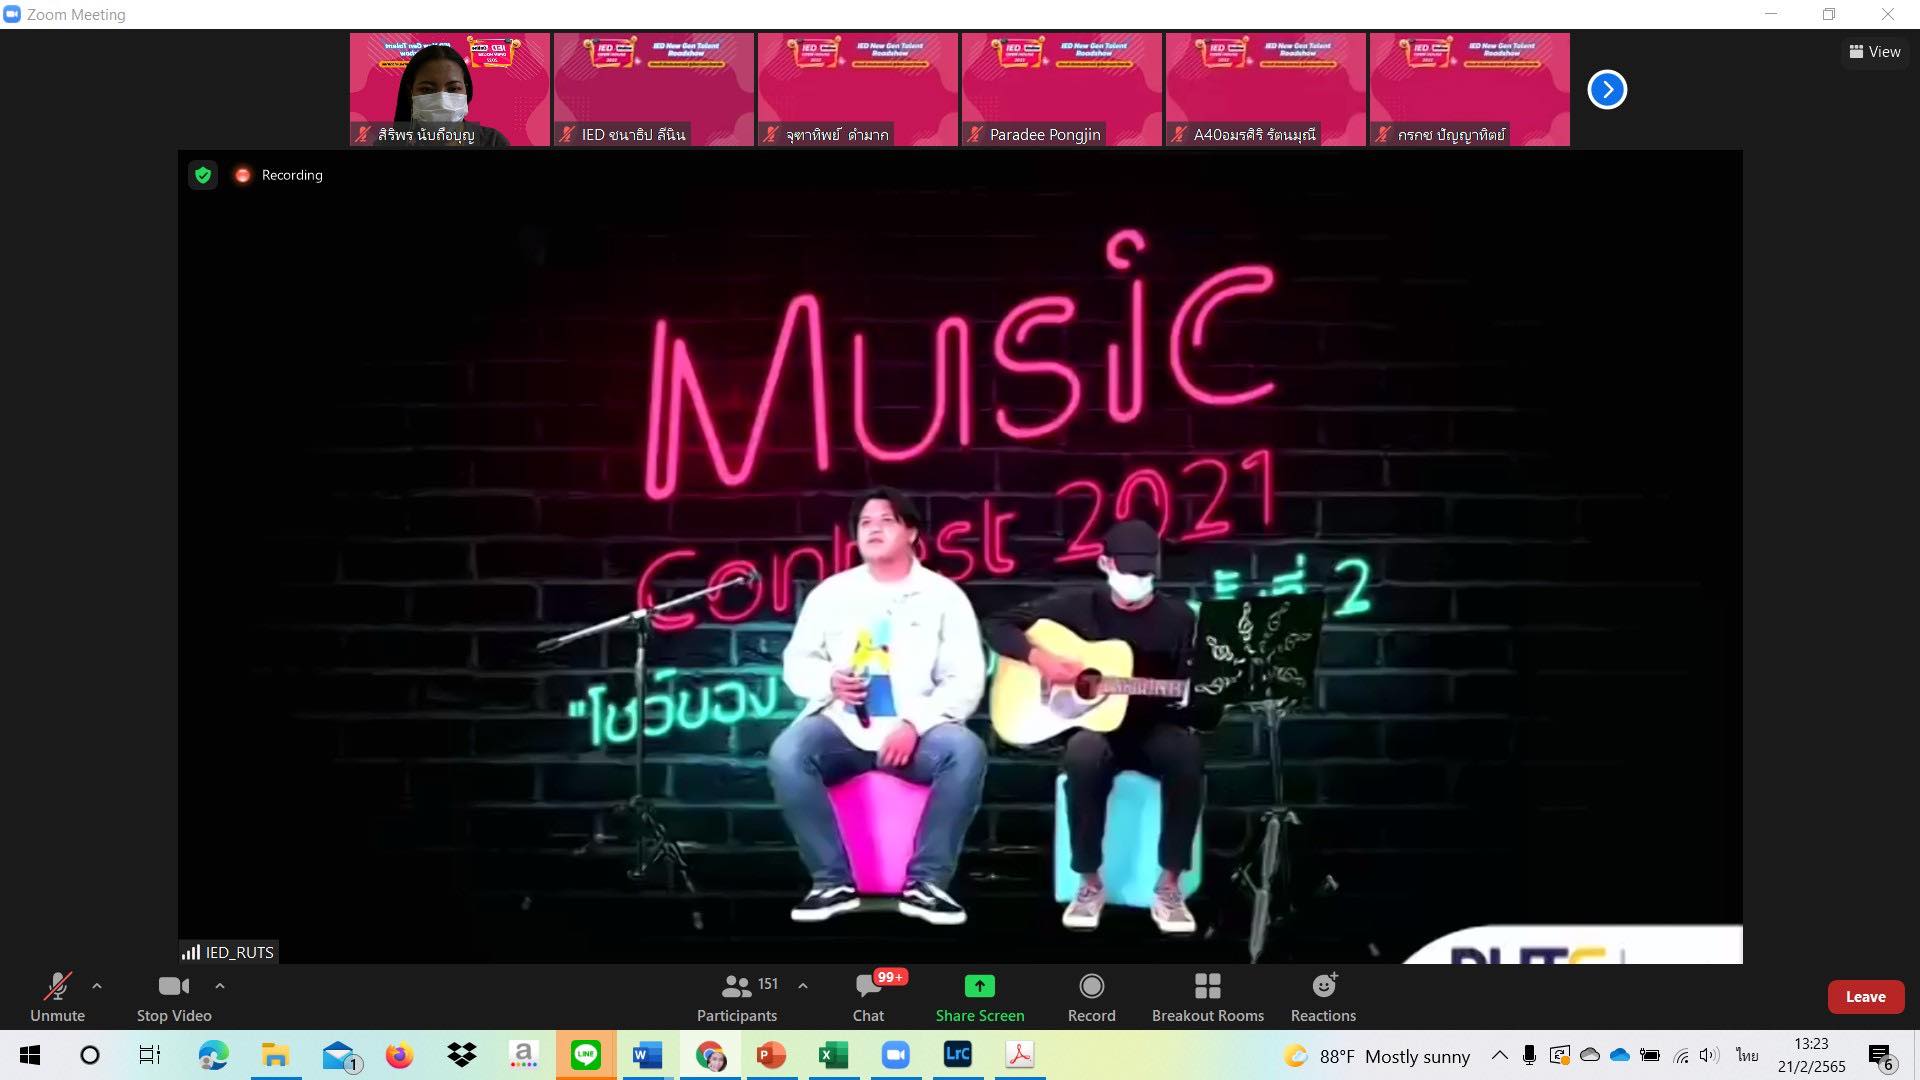Open video options arrow beside Stop Video
1920x1080 pixels.
point(220,986)
